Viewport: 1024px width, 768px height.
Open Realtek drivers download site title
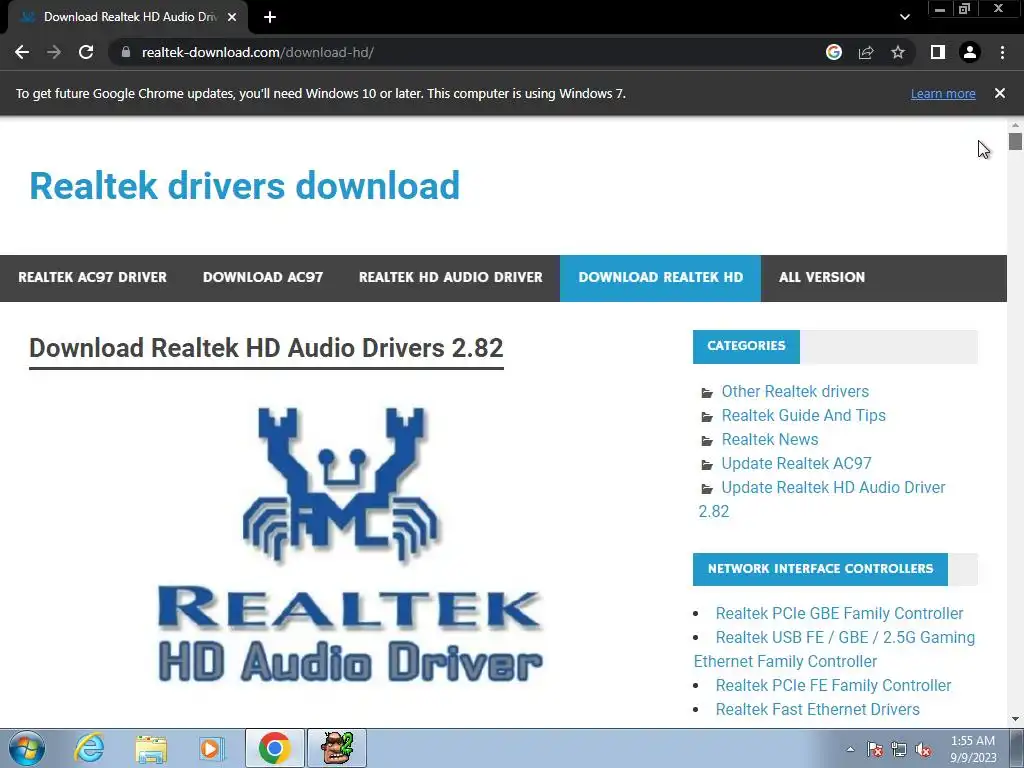click(x=244, y=185)
